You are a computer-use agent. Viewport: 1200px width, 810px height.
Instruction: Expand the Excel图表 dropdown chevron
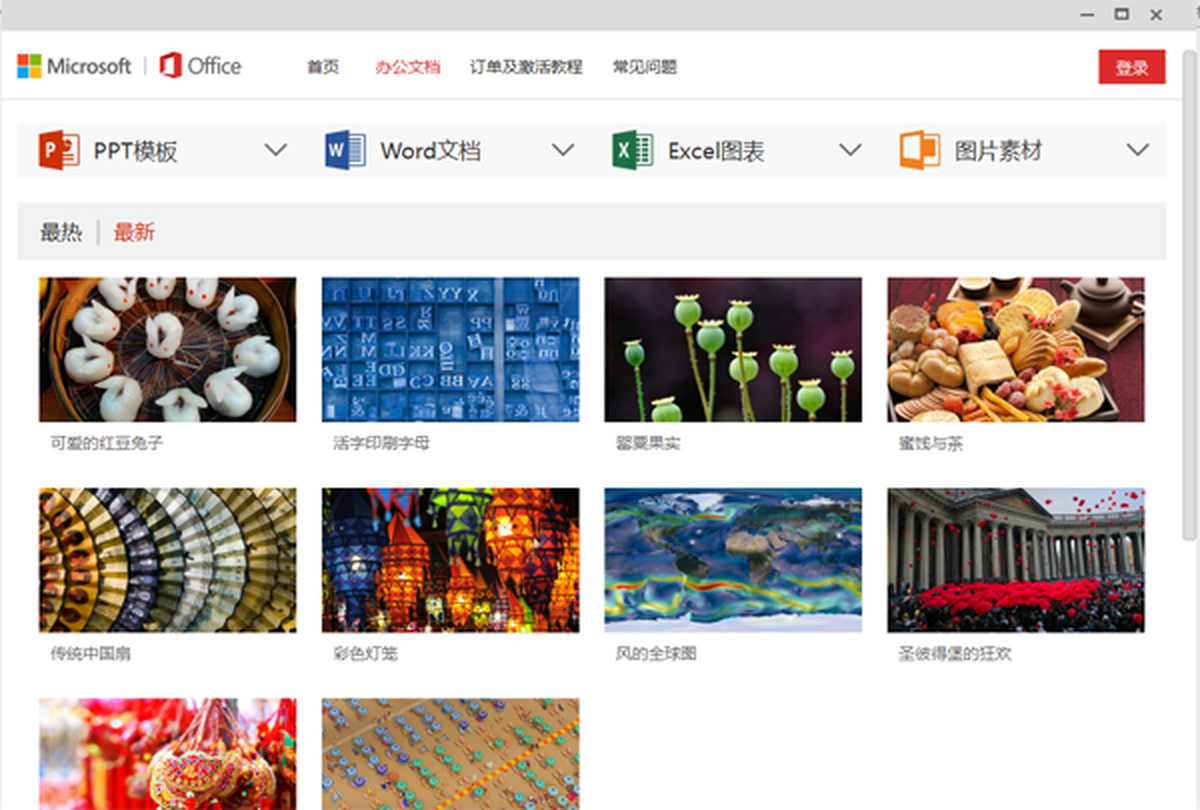point(850,150)
